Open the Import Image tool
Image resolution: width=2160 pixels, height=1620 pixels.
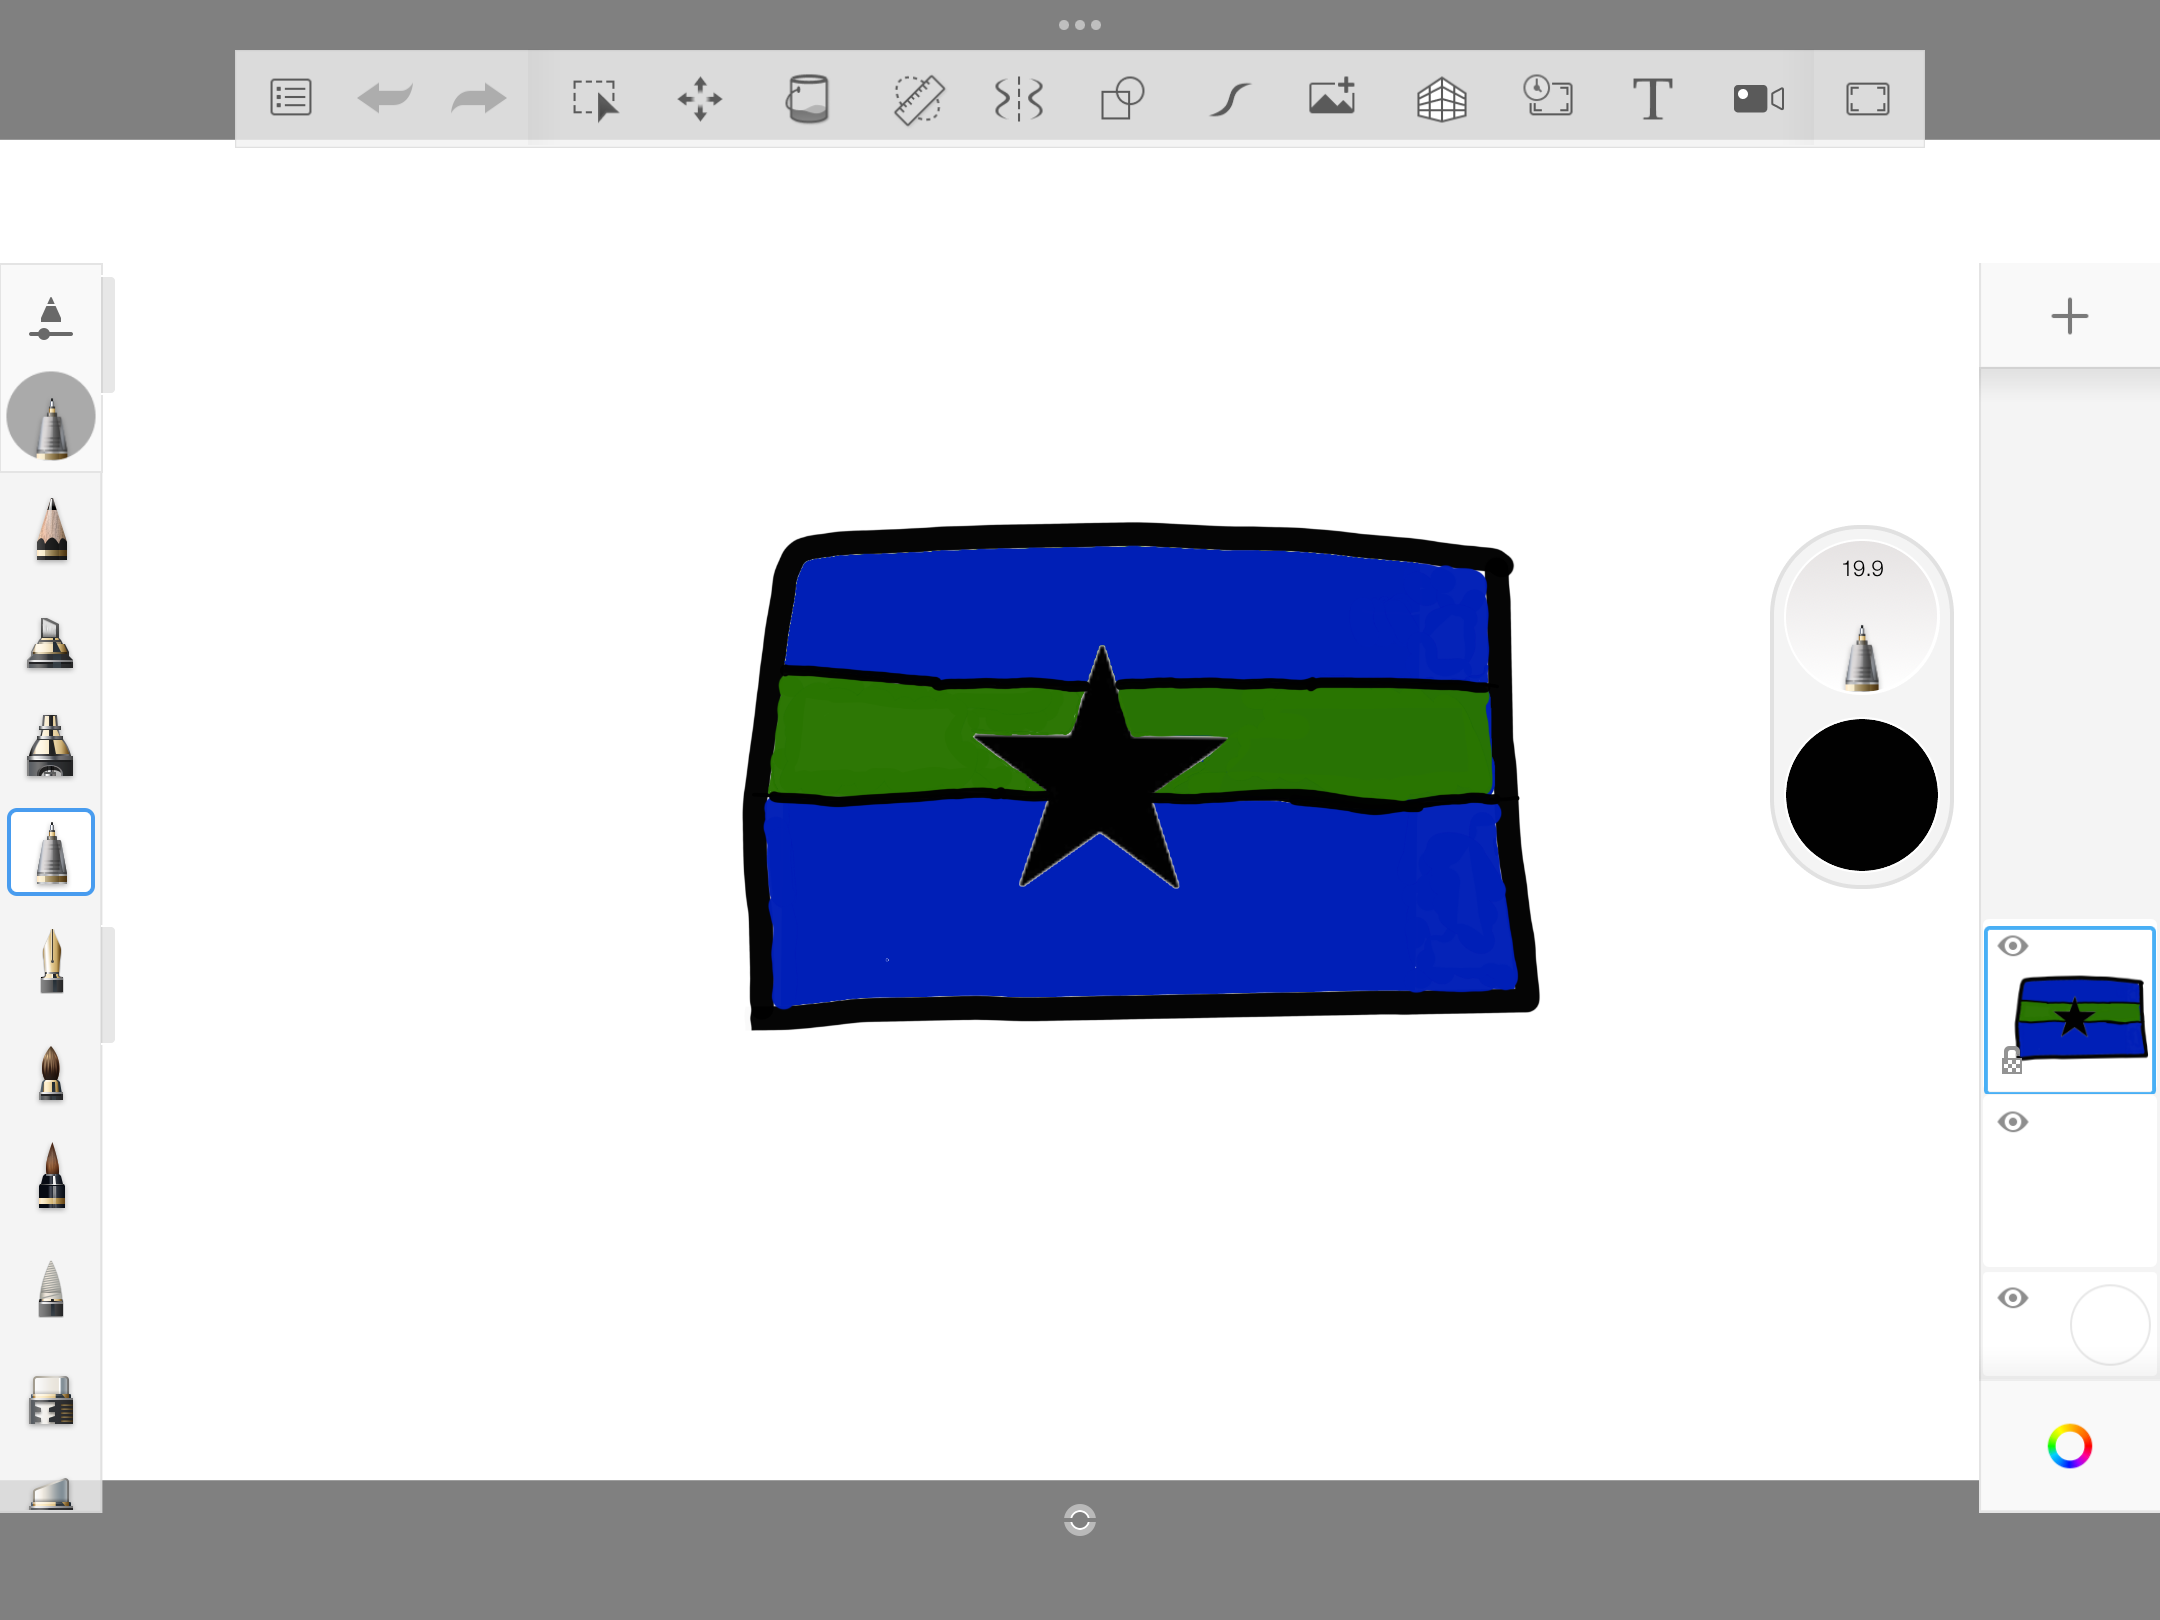tap(1332, 97)
